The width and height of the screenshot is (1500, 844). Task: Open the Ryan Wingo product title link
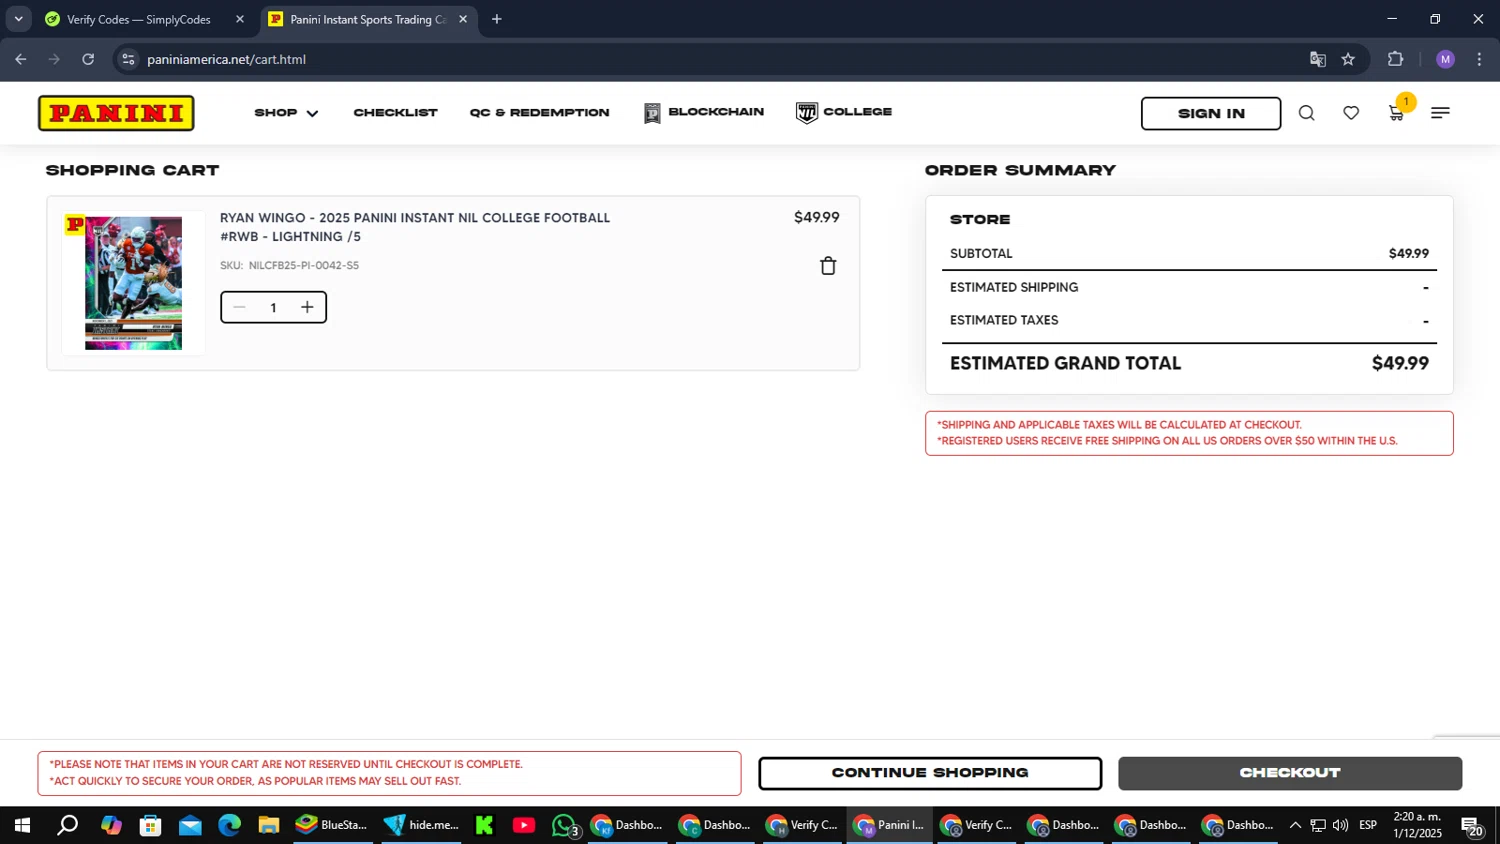coord(415,227)
